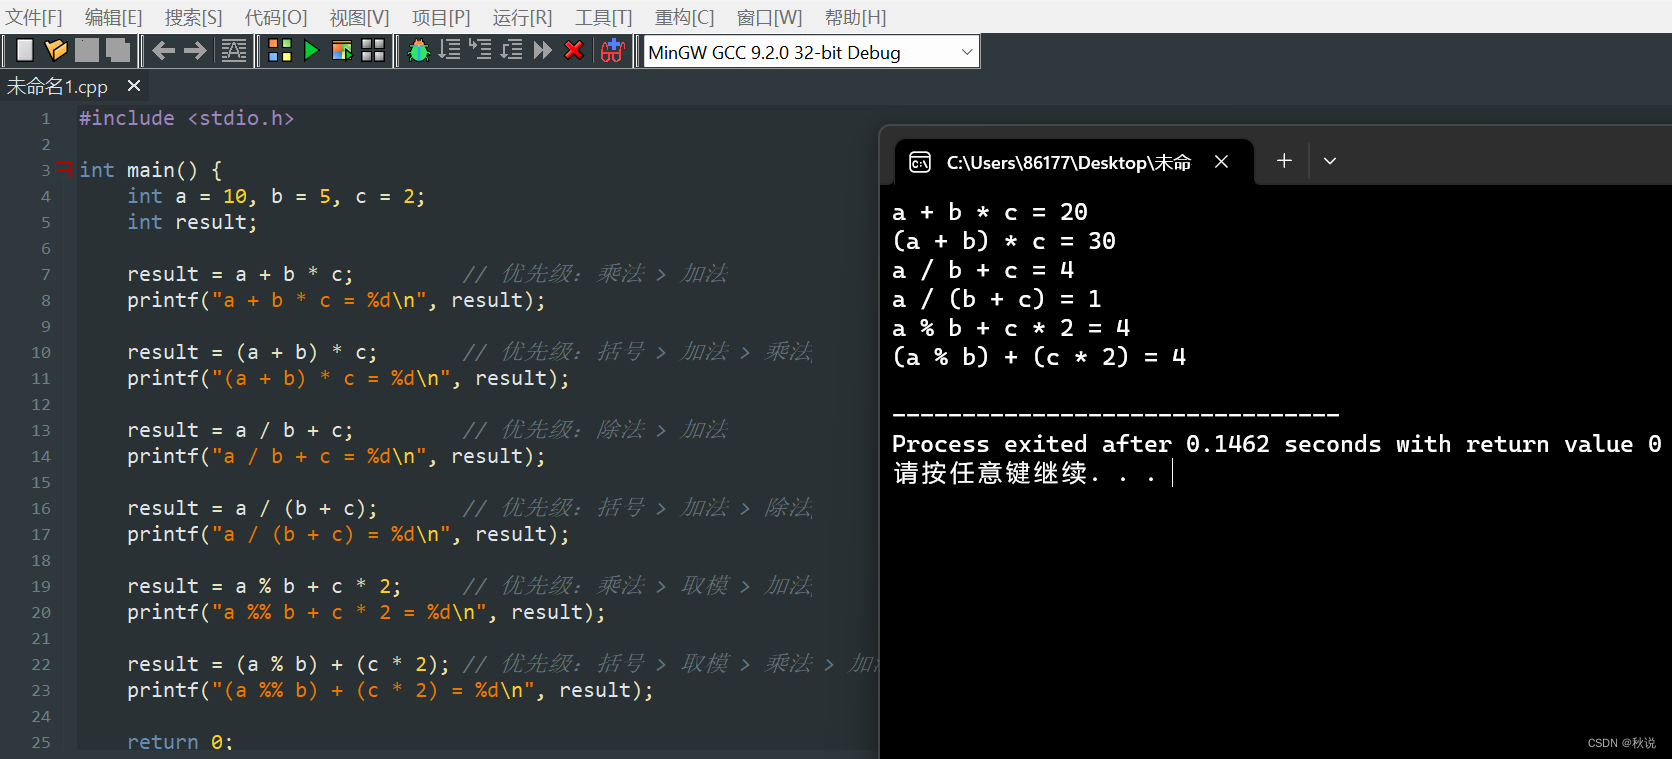Close the 未命名1.cpp tab

tap(134, 86)
